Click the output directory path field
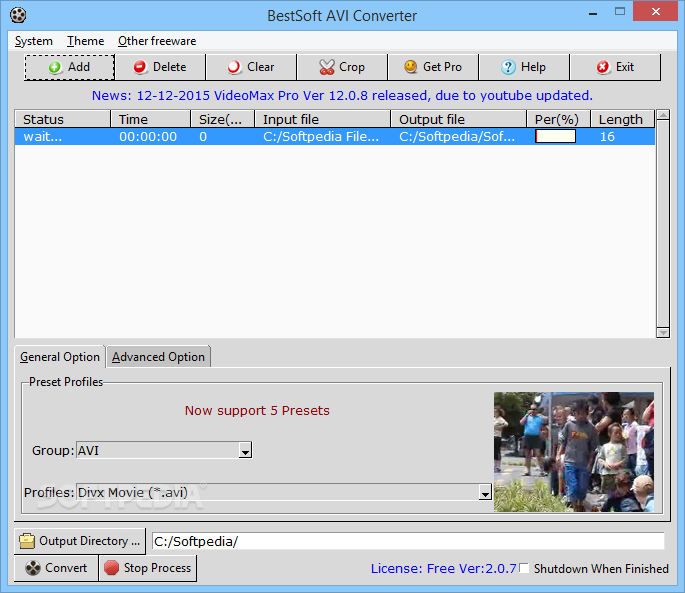 tap(408, 541)
